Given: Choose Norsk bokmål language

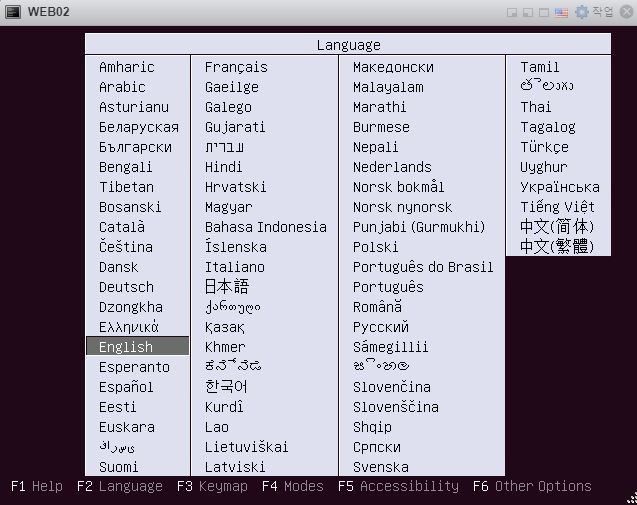Looking at the screenshot, I should [399, 187].
